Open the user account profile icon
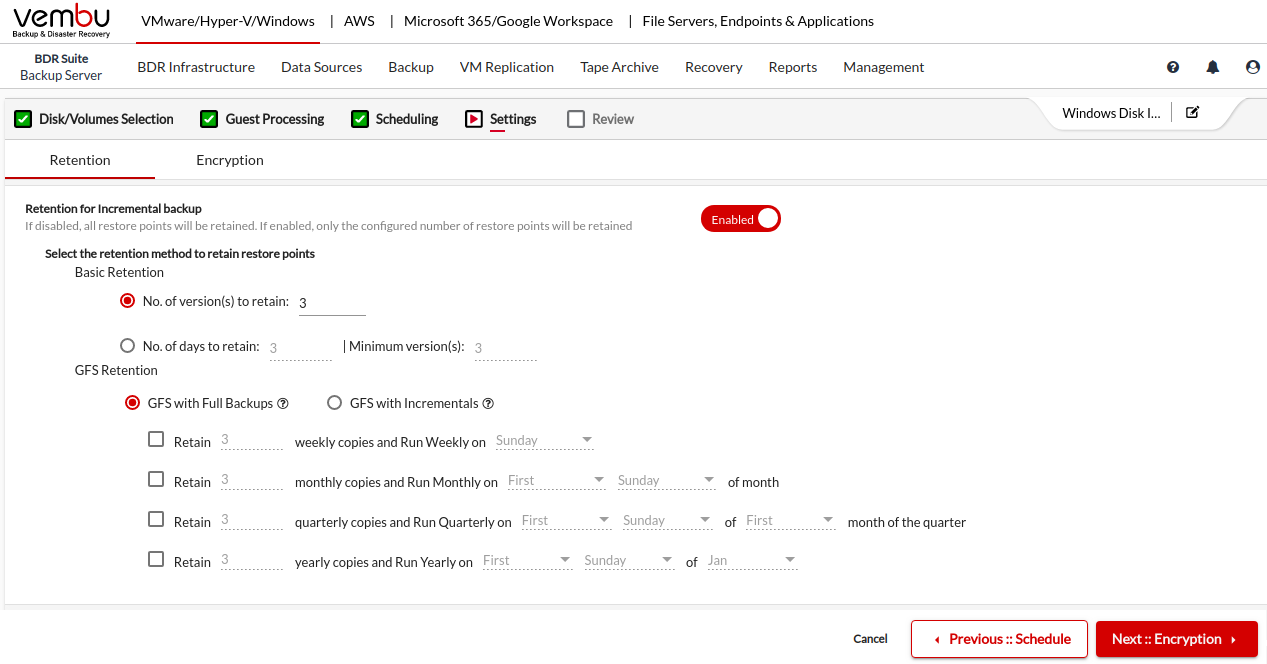Viewport: 1267px width, 664px height. pos(1253,67)
